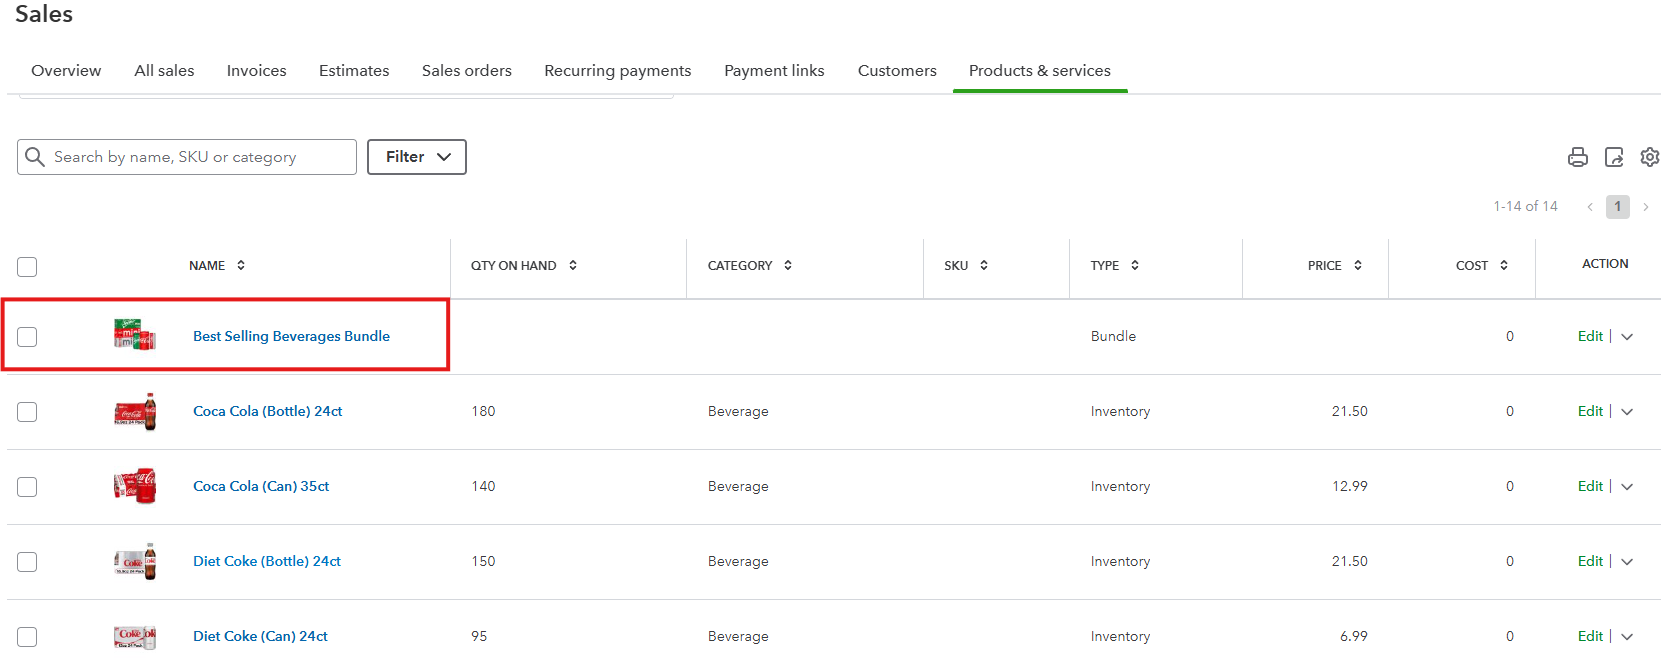Open Coca Cola (Can) 35ct link
Screen dimensions: 1661x660
click(x=261, y=486)
